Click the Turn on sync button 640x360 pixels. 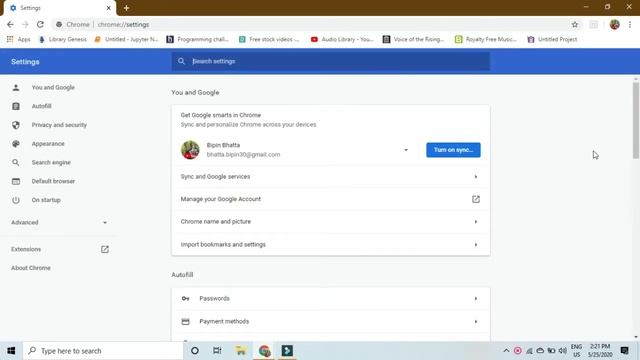453,150
